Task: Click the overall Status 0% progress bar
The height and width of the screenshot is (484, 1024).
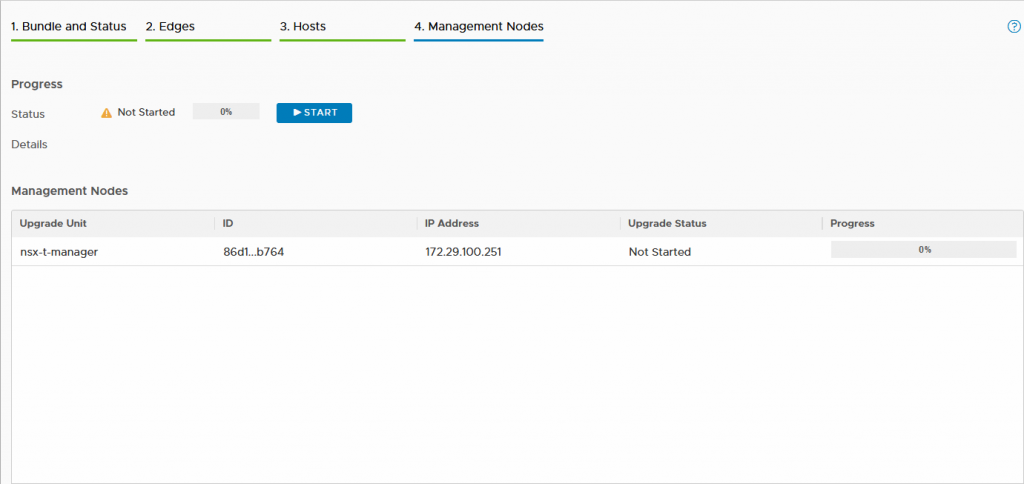Action: click(x=226, y=112)
